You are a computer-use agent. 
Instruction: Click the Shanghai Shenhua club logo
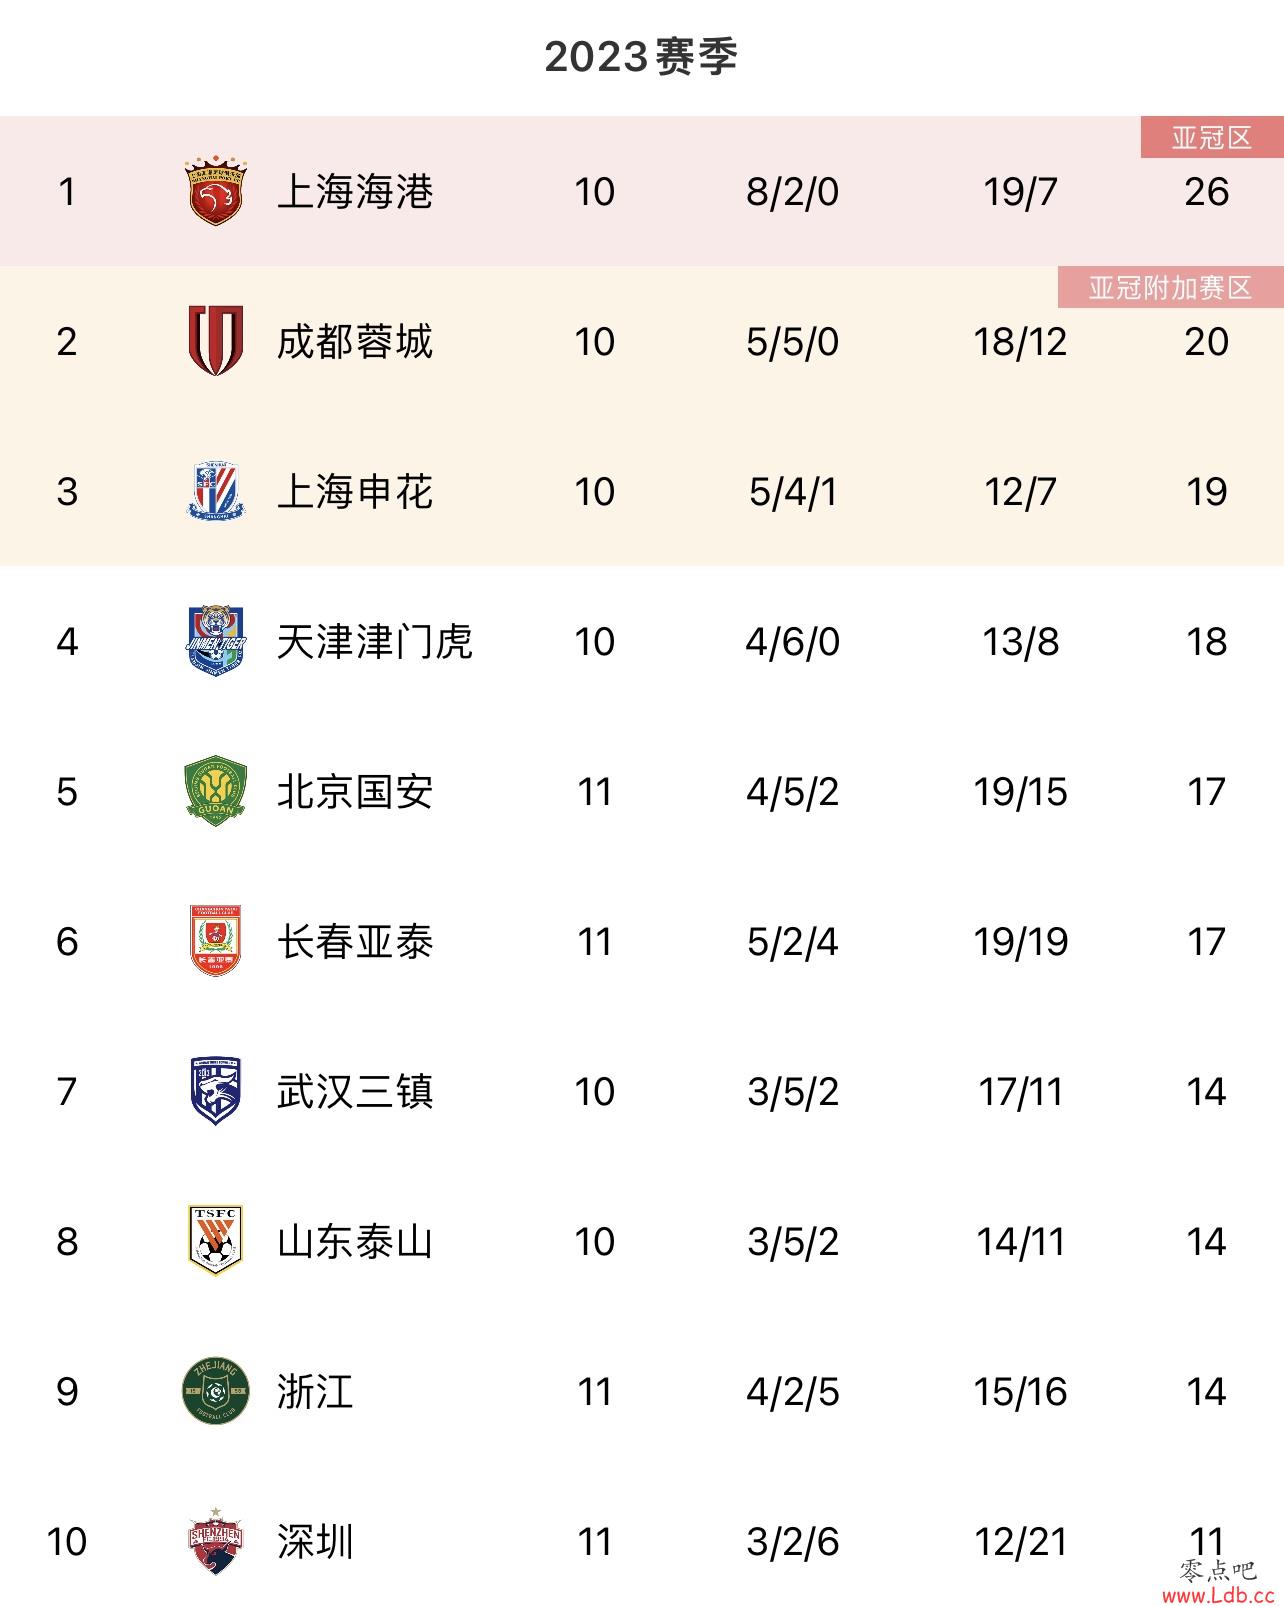point(215,491)
